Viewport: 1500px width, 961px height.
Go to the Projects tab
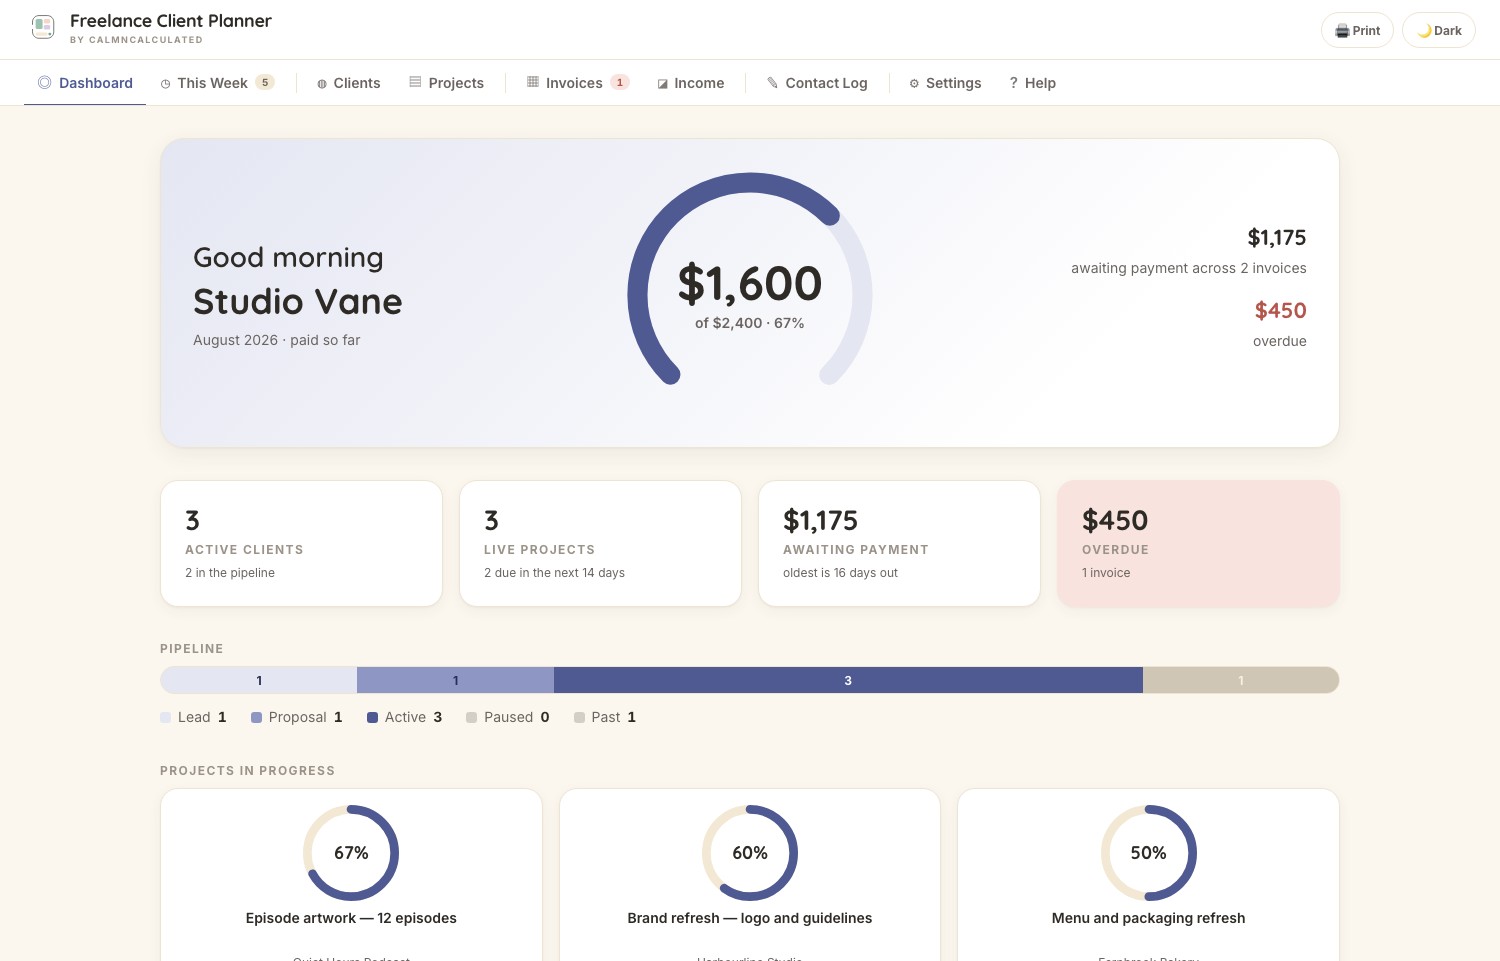[446, 83]
